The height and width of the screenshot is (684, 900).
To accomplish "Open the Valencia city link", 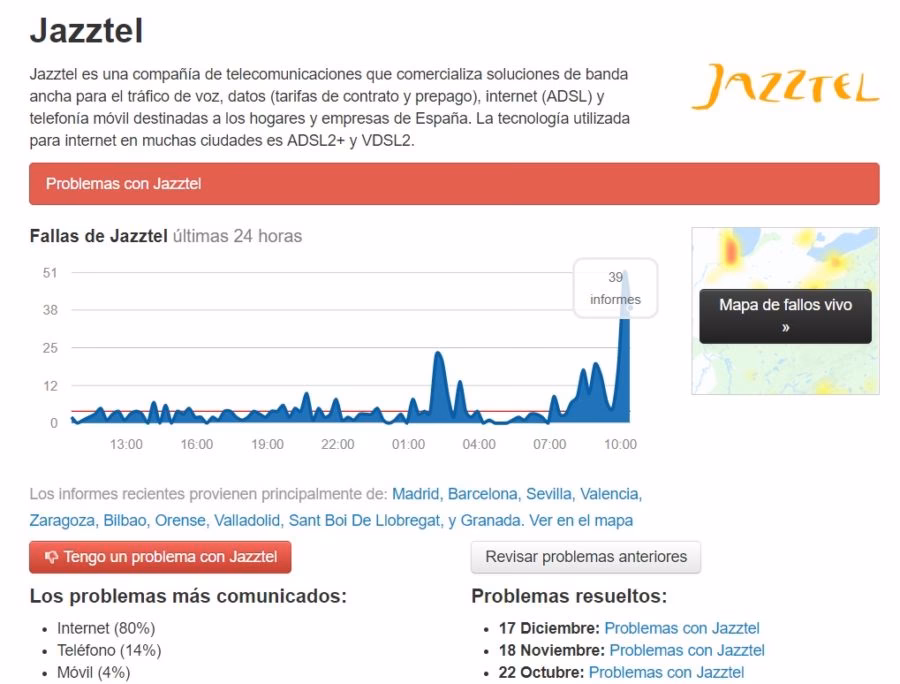I will [609, 494].
